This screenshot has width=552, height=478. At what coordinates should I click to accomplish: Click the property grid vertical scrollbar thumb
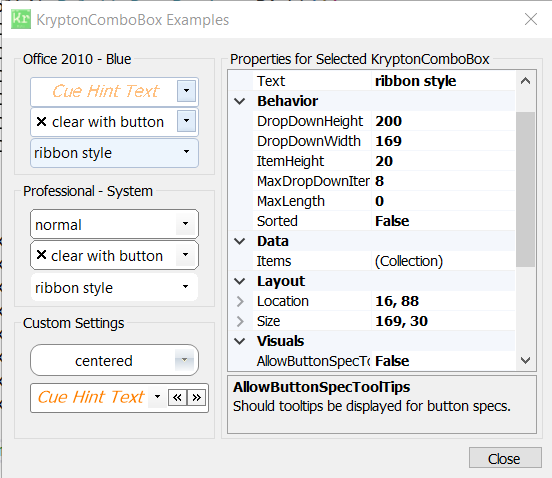(526, 189)
